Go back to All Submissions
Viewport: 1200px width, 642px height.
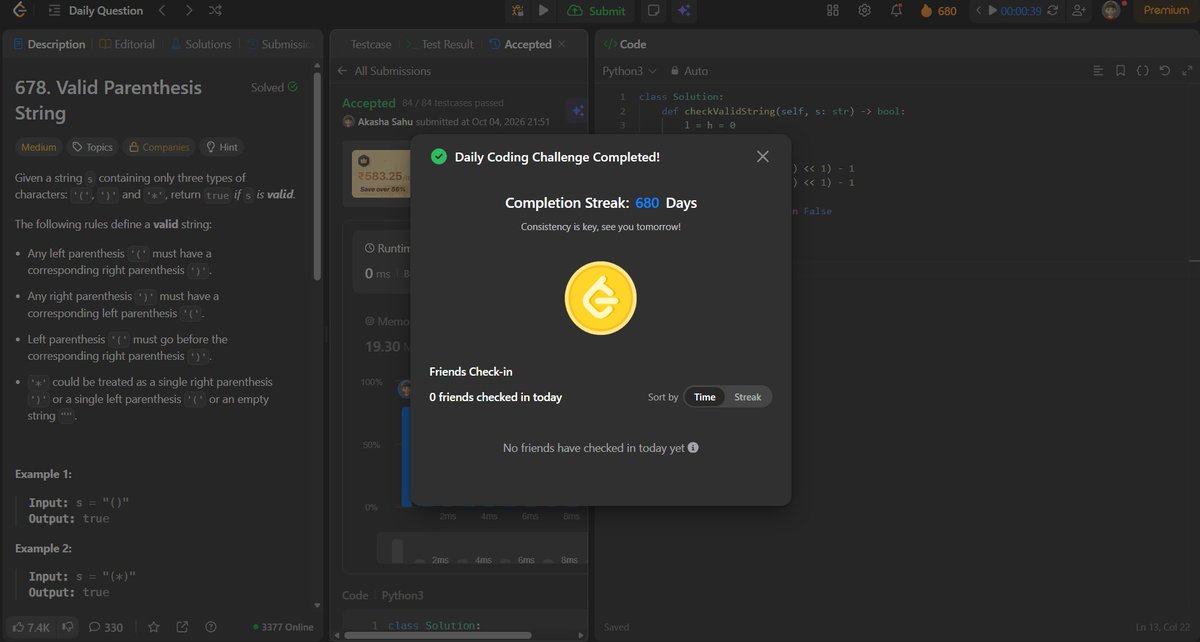tap(384, 71)
